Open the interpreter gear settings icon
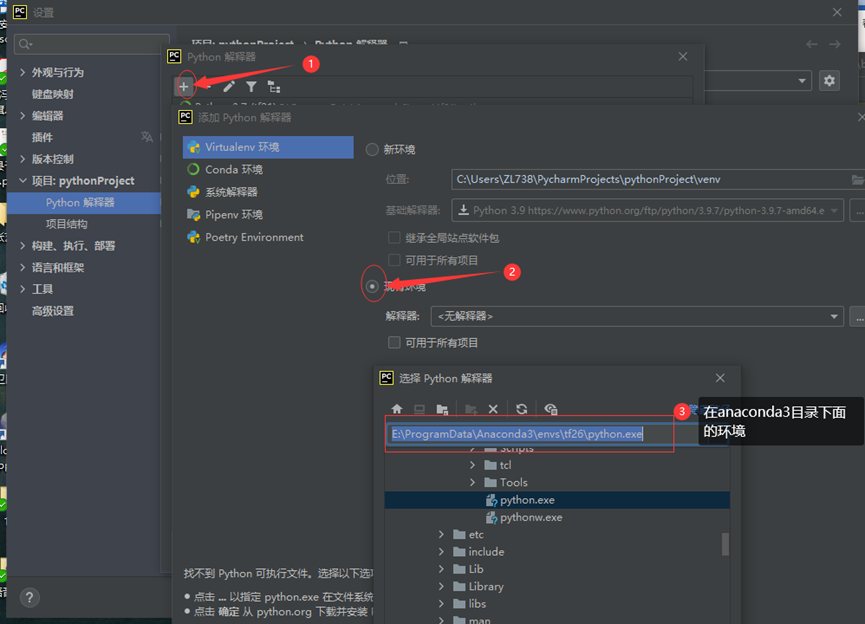The height and width of the screenshot is (624, 865). [x=829, y=81]
